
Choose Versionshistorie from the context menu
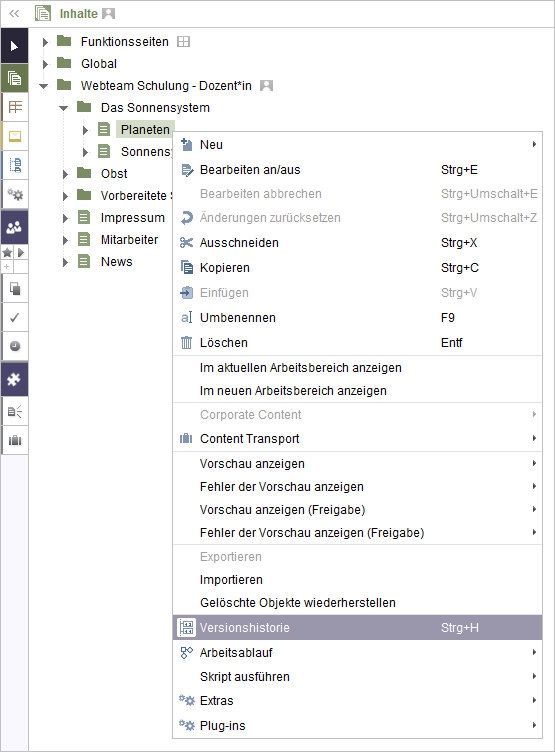click(x=357, y=627)
